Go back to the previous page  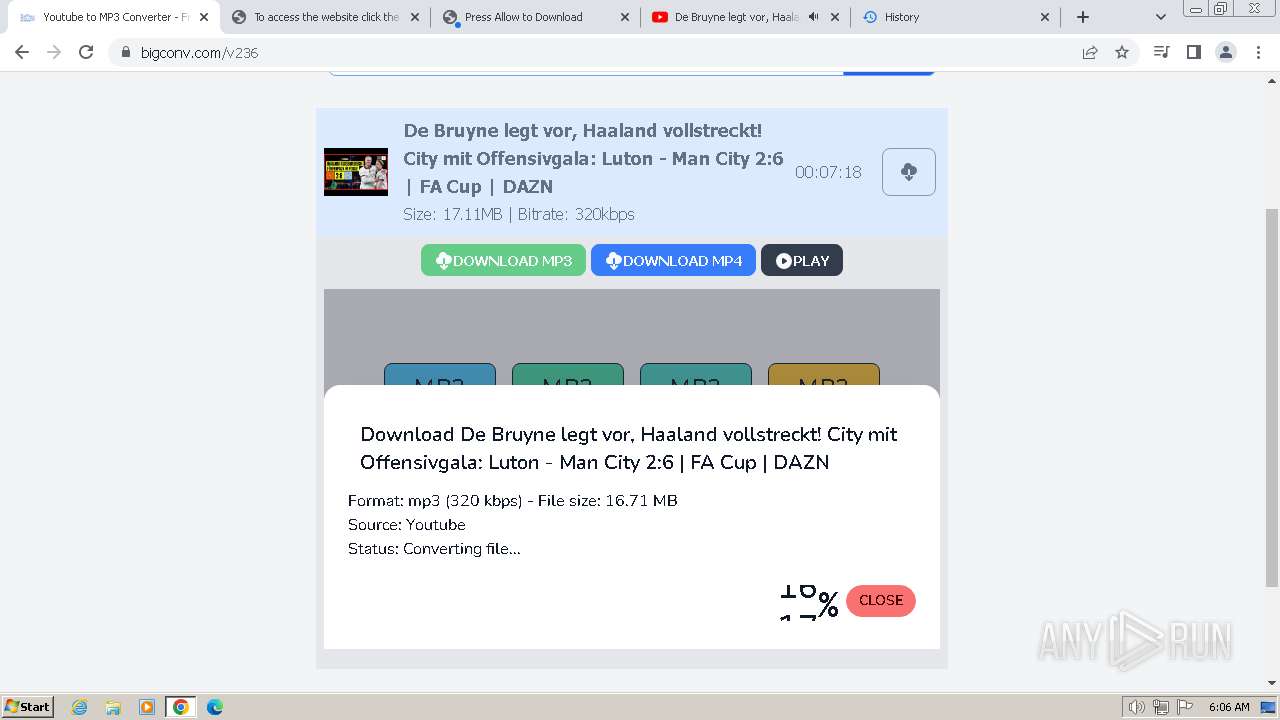pos(22,52)
